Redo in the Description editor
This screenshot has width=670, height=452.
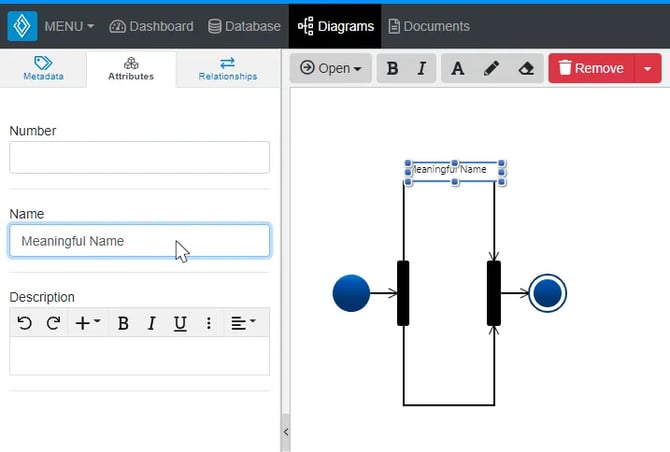coord(53,323)
